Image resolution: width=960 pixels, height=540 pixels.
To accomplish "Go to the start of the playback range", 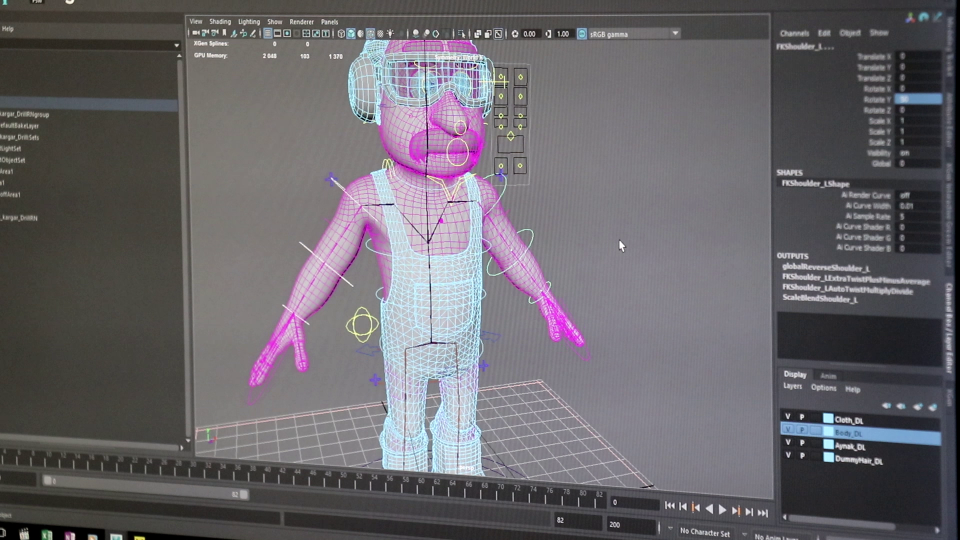I will point(669,506).
